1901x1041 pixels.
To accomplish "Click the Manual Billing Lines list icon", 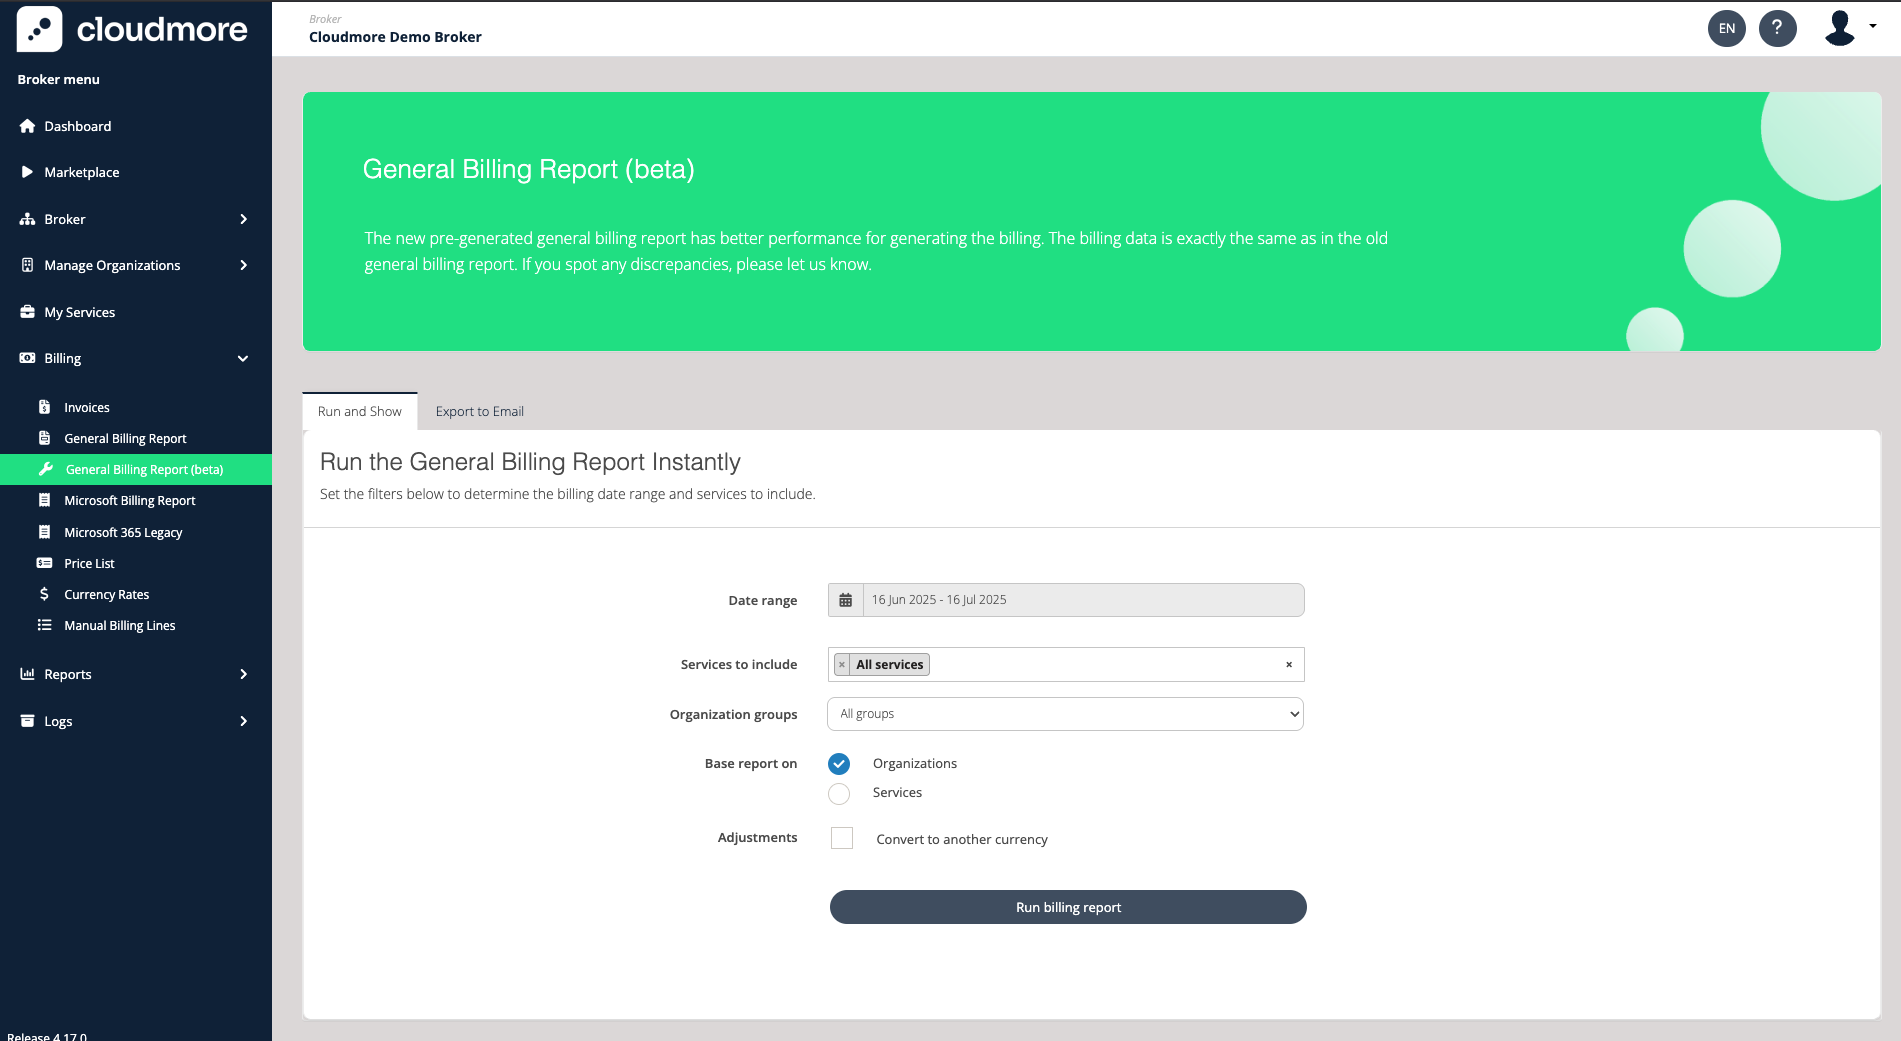I will click(x=44, y=625).
